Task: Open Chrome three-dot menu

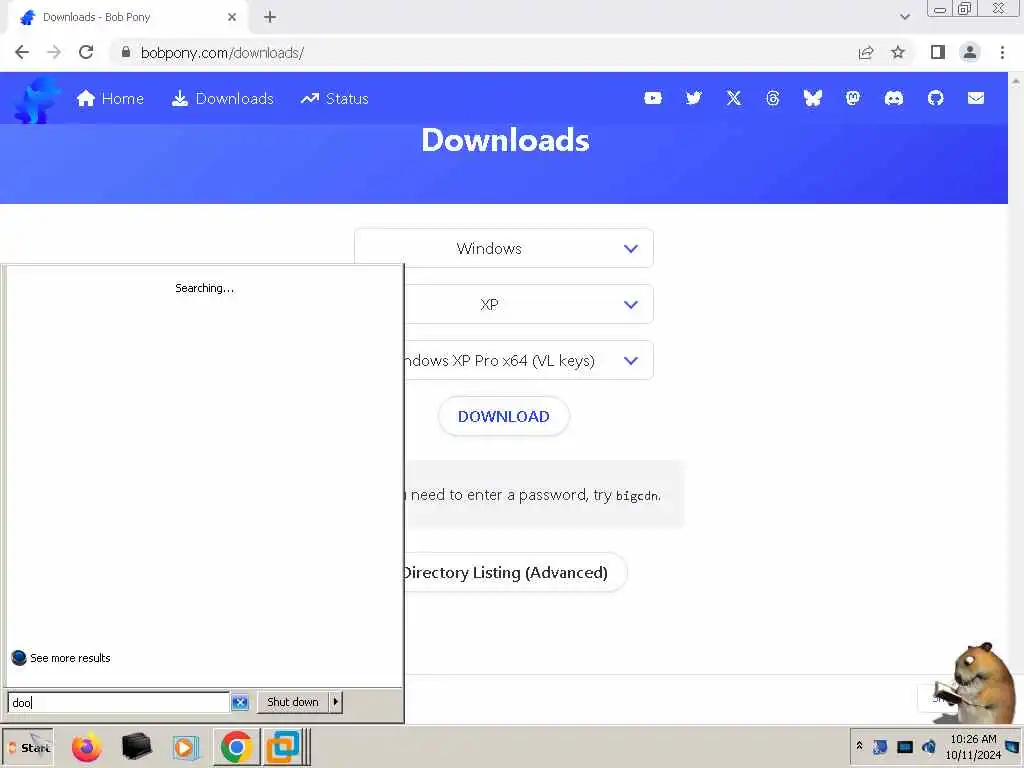Action: pyautogui.click(x=1002, y=52)
